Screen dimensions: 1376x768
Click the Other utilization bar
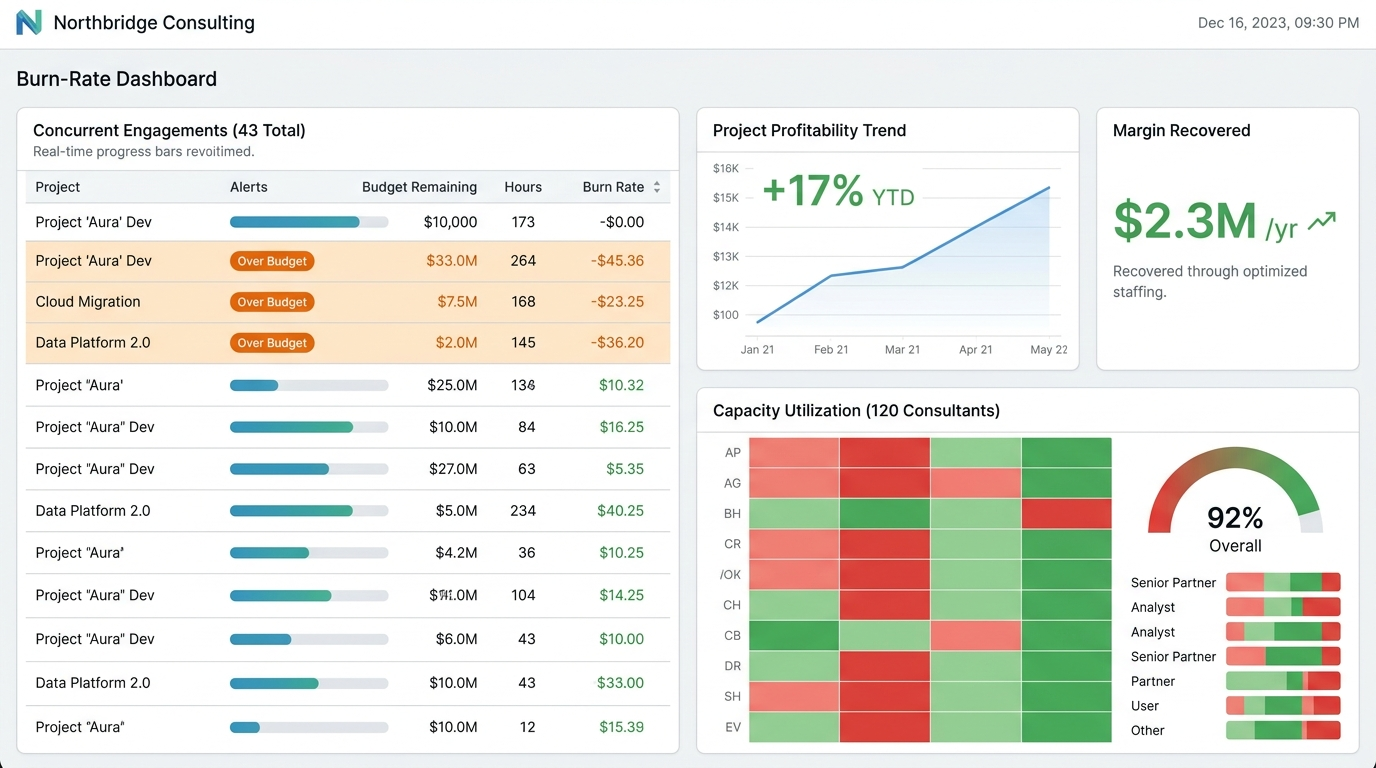click(x=1283, y=731)
